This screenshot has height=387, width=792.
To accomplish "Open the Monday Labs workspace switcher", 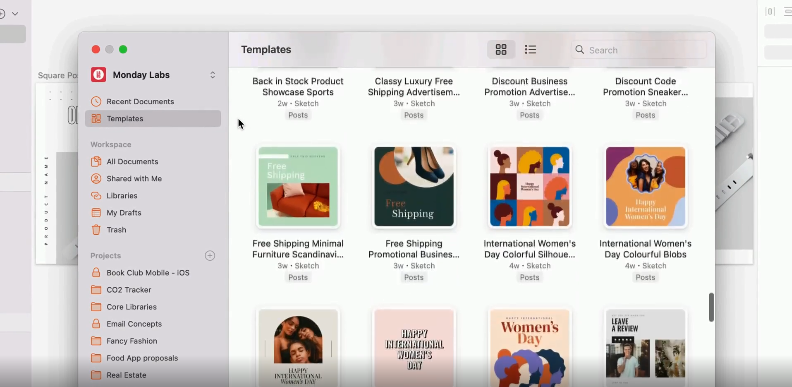I will click(213, 75).
